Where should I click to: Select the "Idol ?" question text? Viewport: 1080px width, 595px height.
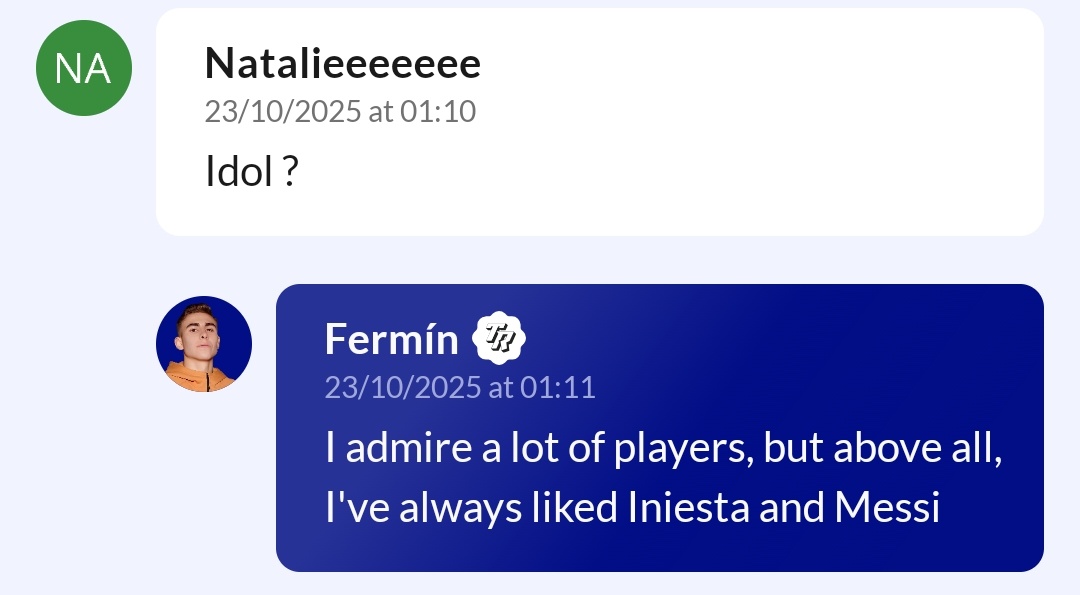click(252, 172)
